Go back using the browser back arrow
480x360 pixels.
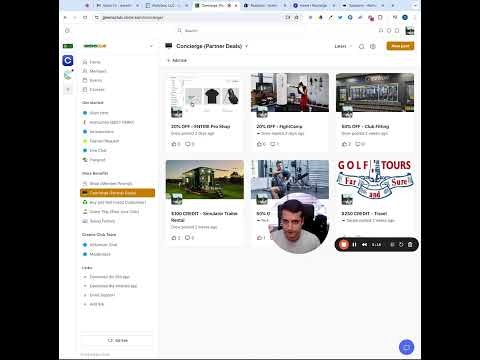click(x=66, y=17)
